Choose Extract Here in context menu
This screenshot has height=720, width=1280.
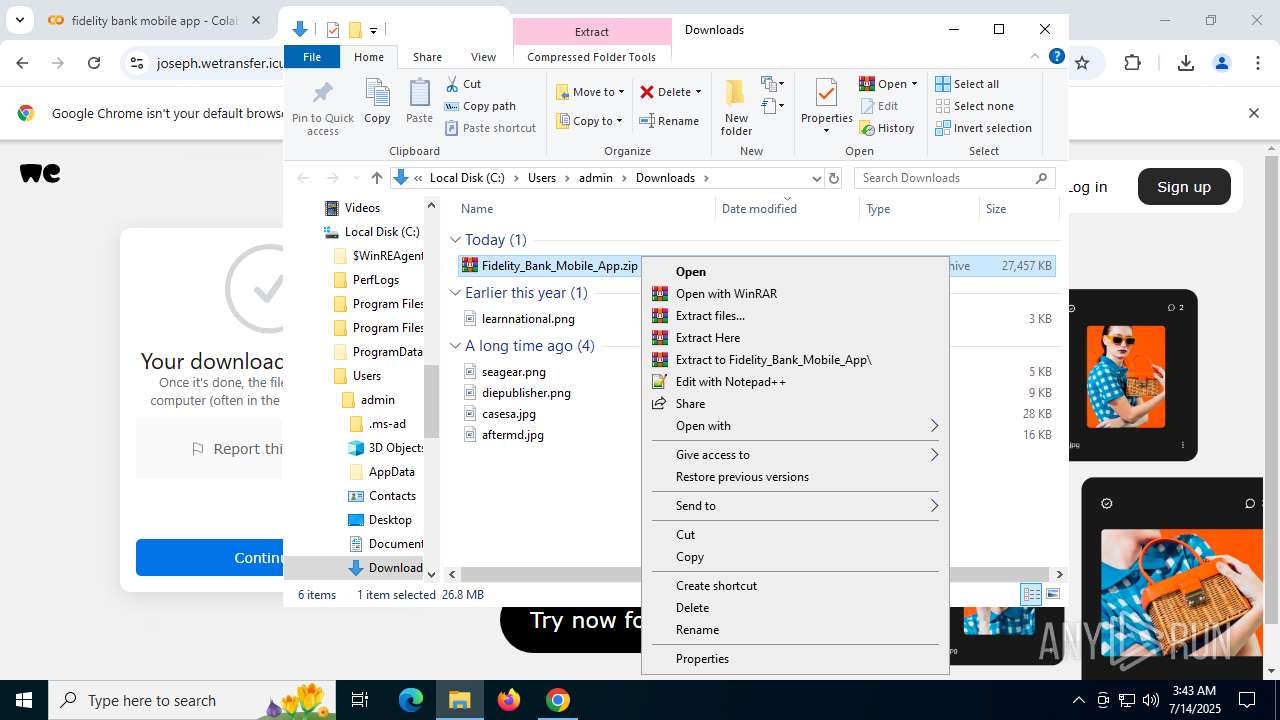click(x=795, y=338)
